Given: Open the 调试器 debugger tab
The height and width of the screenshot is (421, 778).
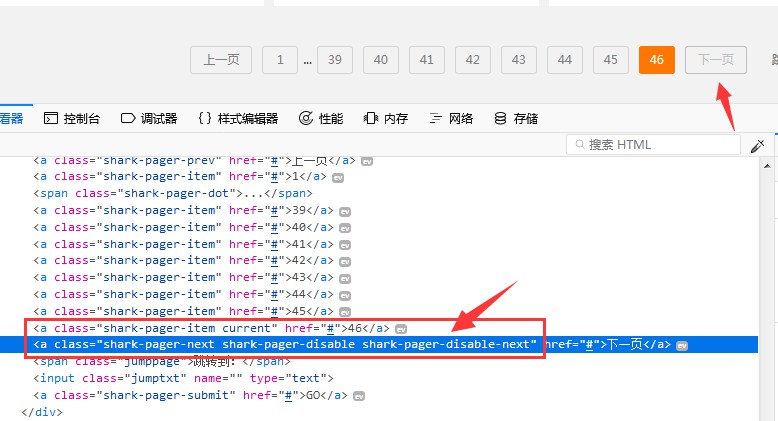Looking at the screenshot, I should [x=149, y=119].
